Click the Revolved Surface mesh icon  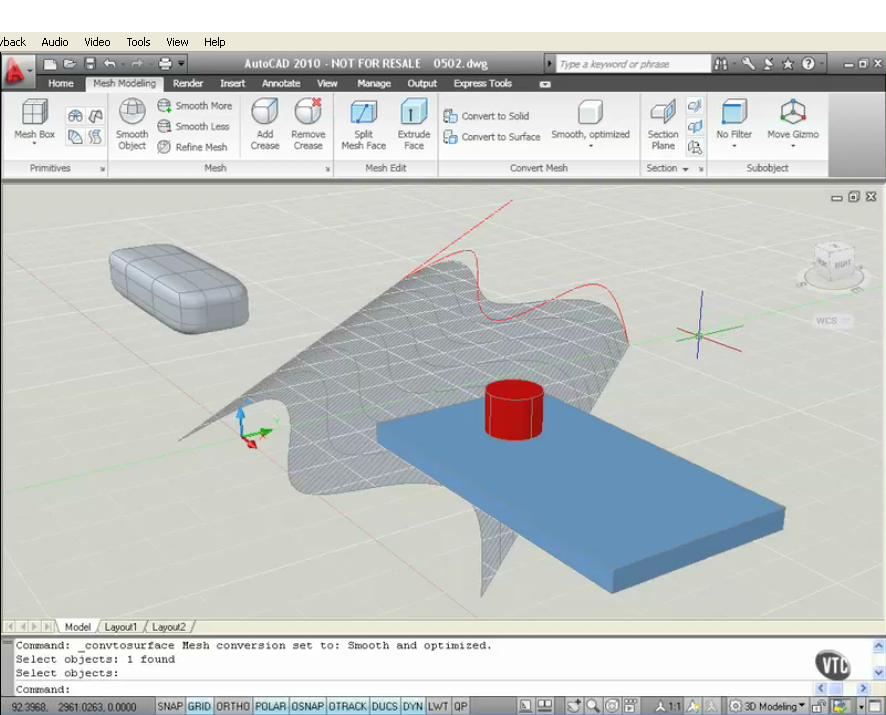[75, 116]
